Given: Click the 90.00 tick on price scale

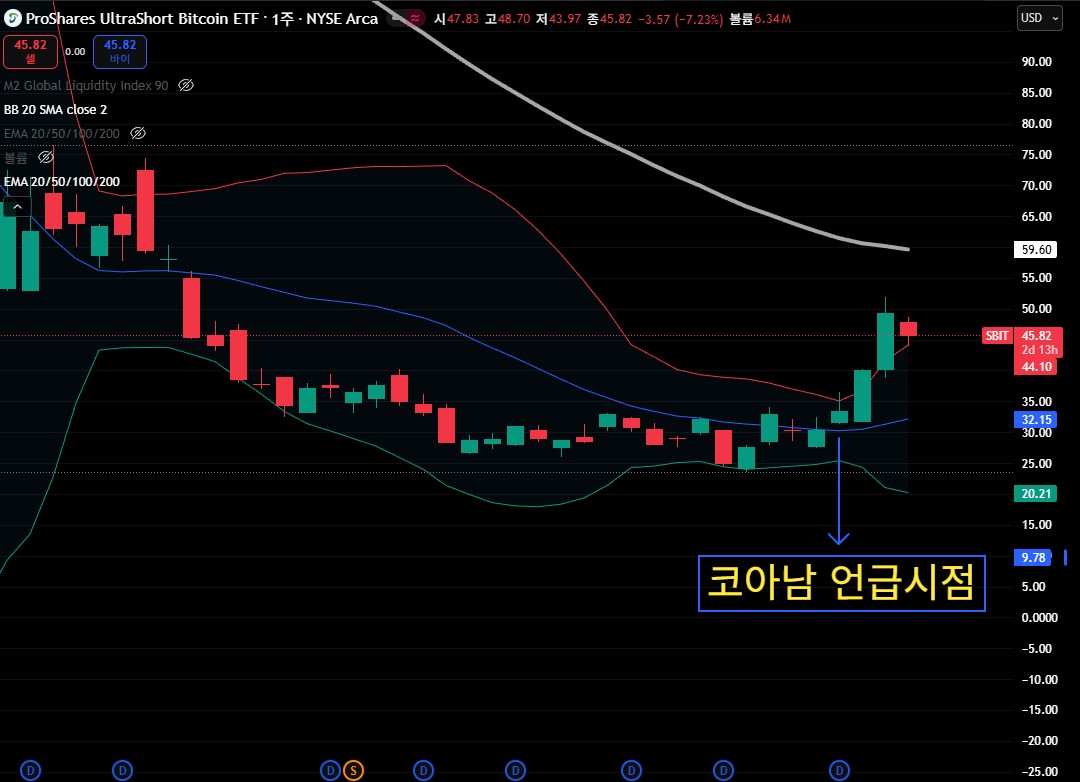Looking at the screenshot, I should 1037,61.
